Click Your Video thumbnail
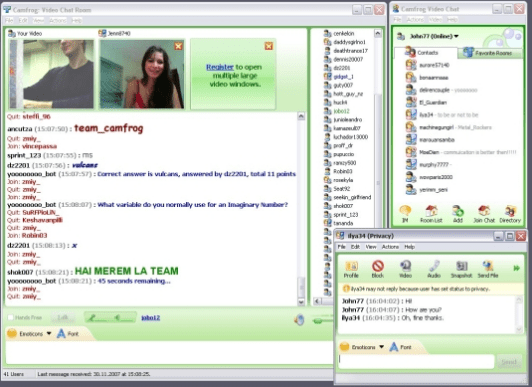Image resolution: width=532 pixels, height=387 pixels. pos(52,74)
